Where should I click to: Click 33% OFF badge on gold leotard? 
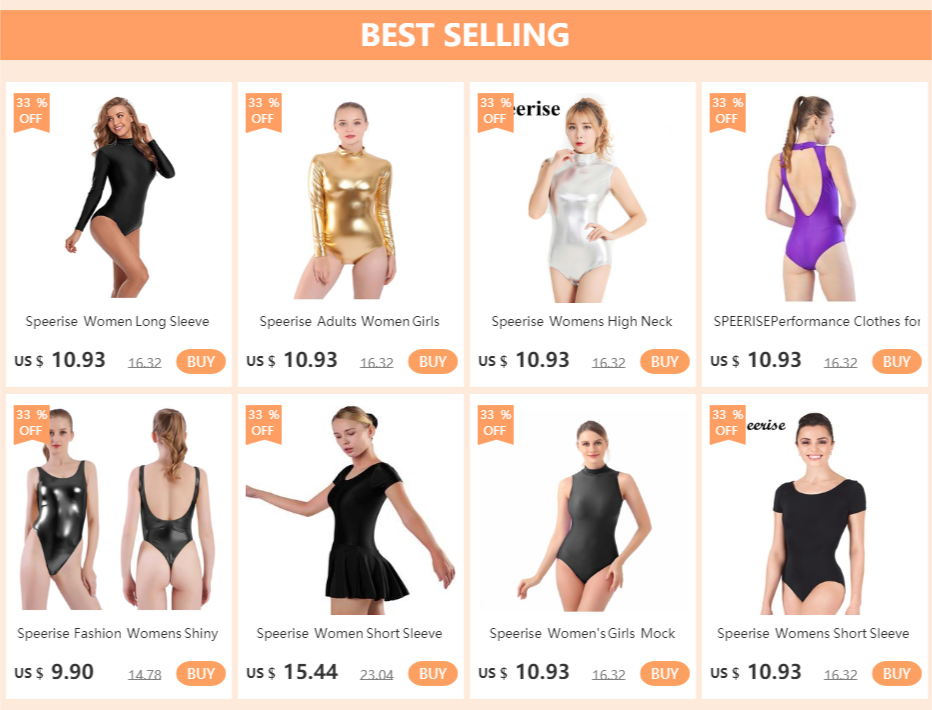click(x=263, y=112)
